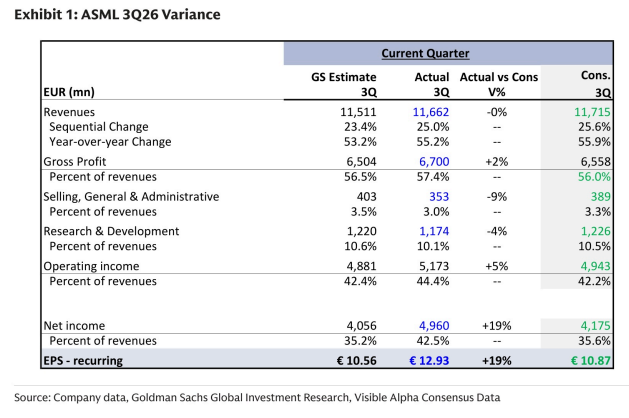The width and height of the screenshot is (629, 418).
Task: Click SG&A estimate value 403
Action: [367, 197]
